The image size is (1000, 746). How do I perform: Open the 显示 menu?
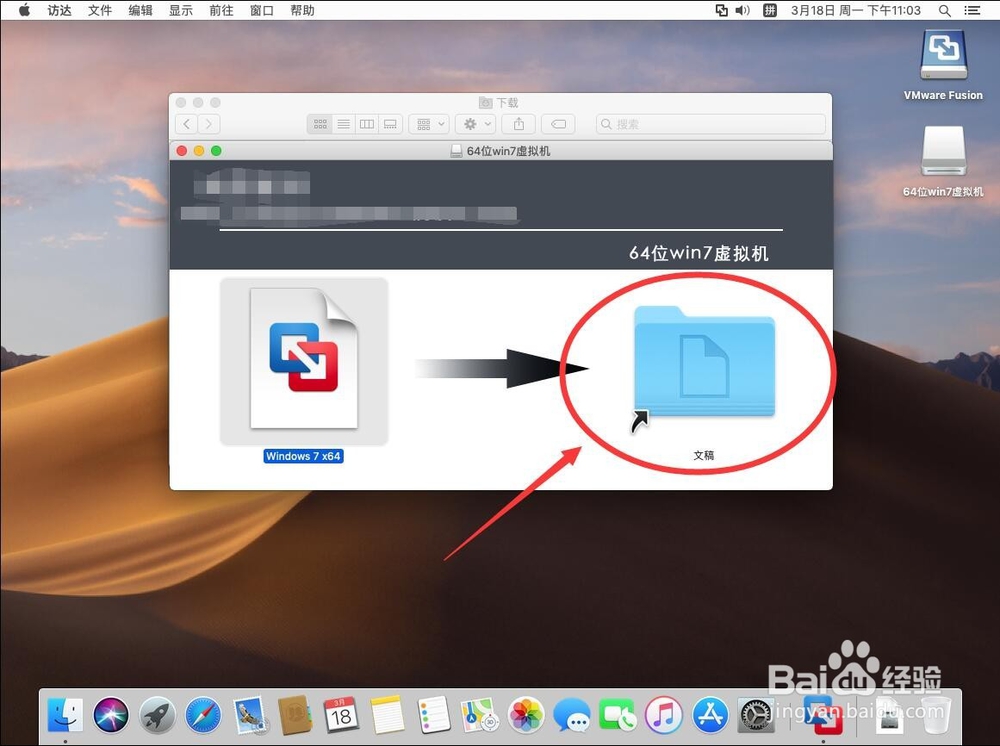click(180, 10)
